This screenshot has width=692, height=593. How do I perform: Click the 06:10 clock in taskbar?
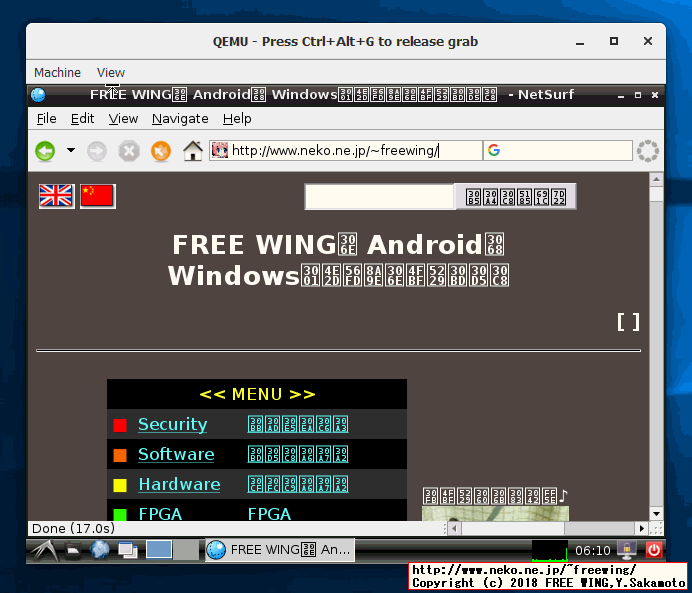pyautogui.click(x=592, y=550)
